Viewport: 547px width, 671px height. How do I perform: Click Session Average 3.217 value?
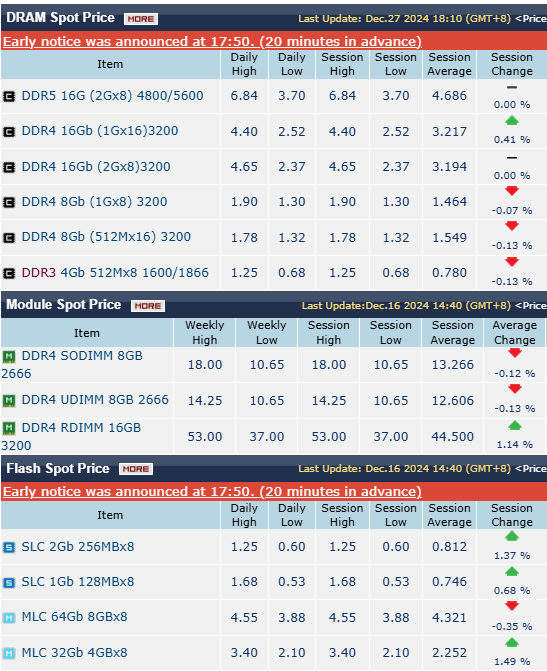pos(449,131)
